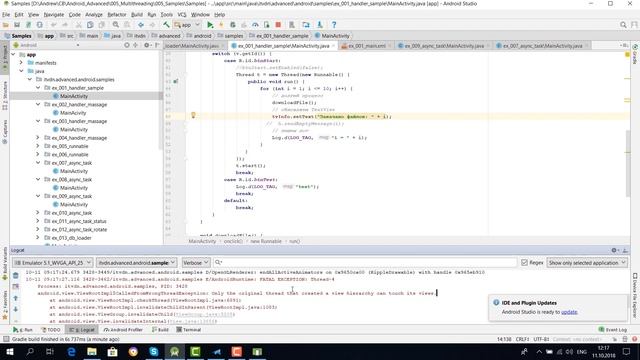Expand the ex_010_async_task package
640x360 pixels.
38,213
